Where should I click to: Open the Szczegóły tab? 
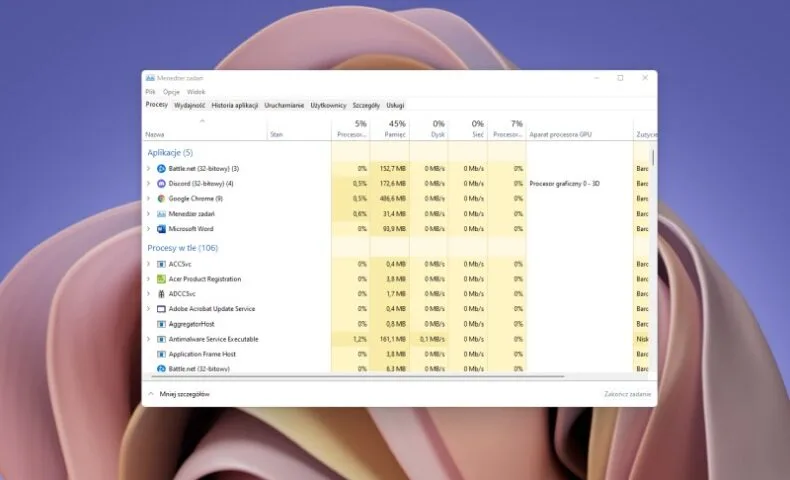click(366, 106)
